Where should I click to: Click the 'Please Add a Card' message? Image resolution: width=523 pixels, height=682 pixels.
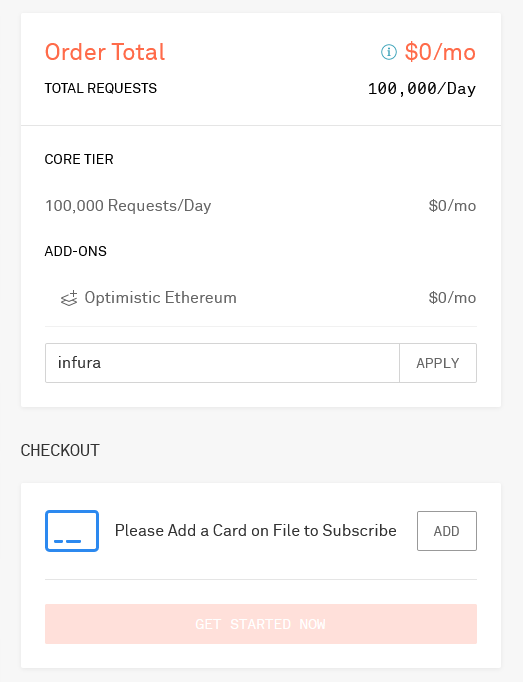coord(255,531)
